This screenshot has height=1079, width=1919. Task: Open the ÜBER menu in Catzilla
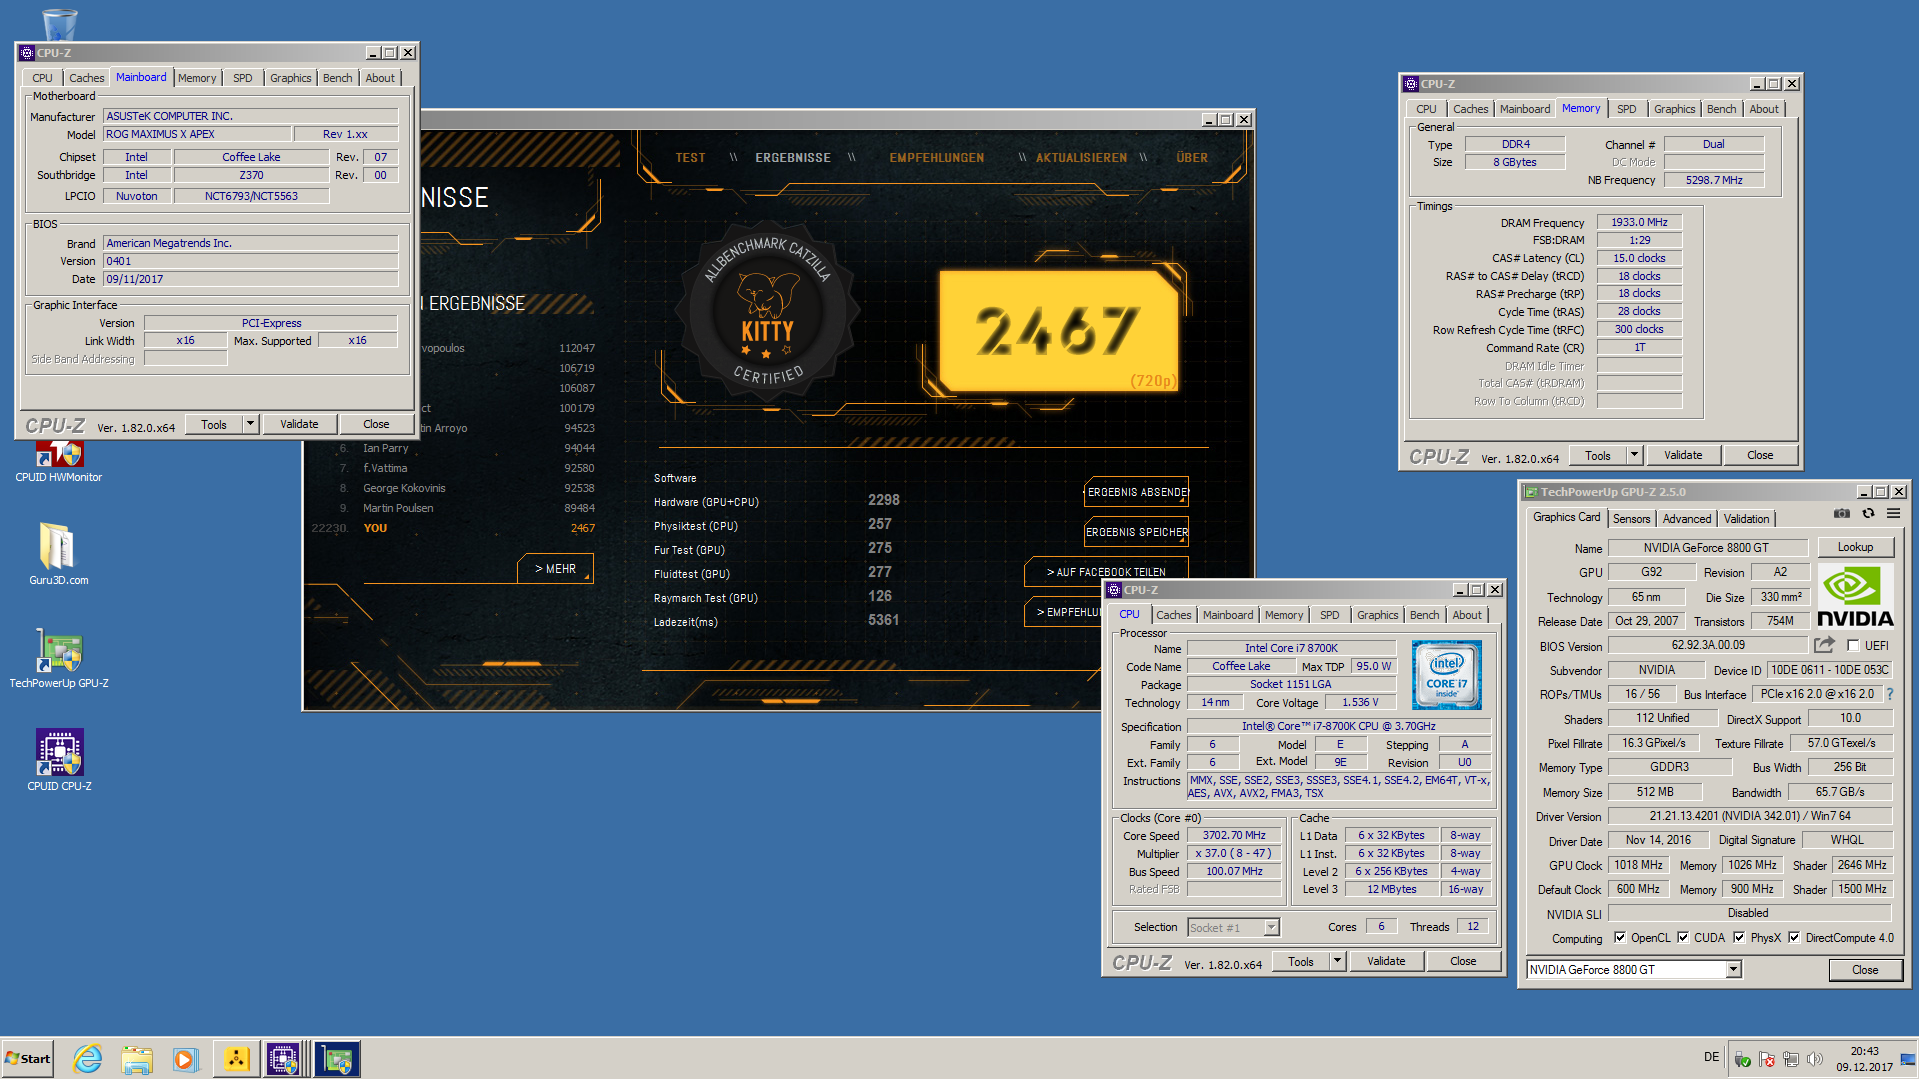pyautogui.click(x=1192, y=158)
